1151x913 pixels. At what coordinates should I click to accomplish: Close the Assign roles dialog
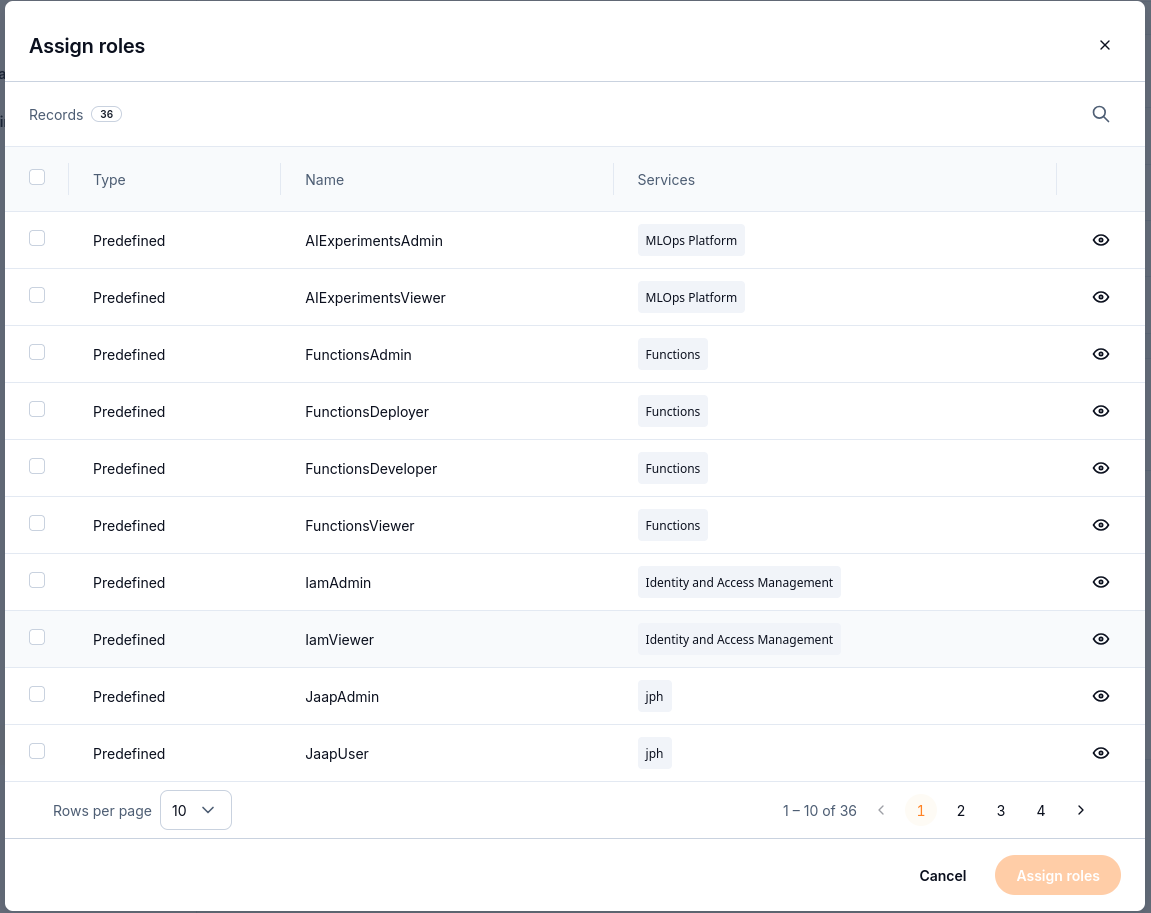(x=1104, y=46)
